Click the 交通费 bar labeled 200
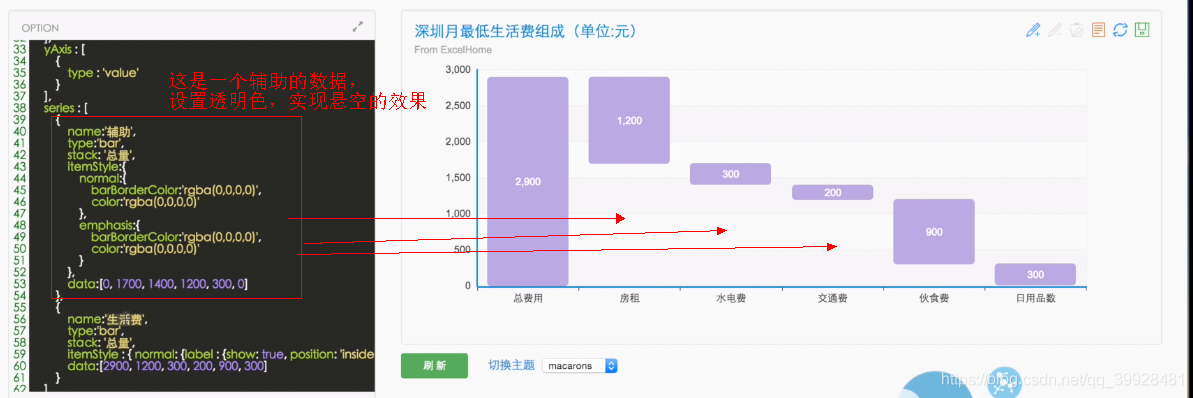1193x398 pixels. tap(832, 193)
